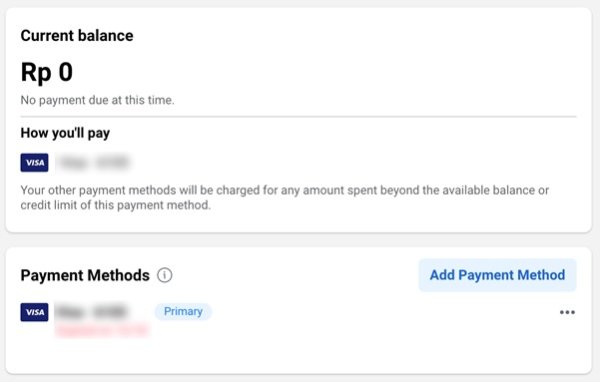Select the blurred card number under How you'll pay
The image size is (600, 382).
[x=93, y=163]
